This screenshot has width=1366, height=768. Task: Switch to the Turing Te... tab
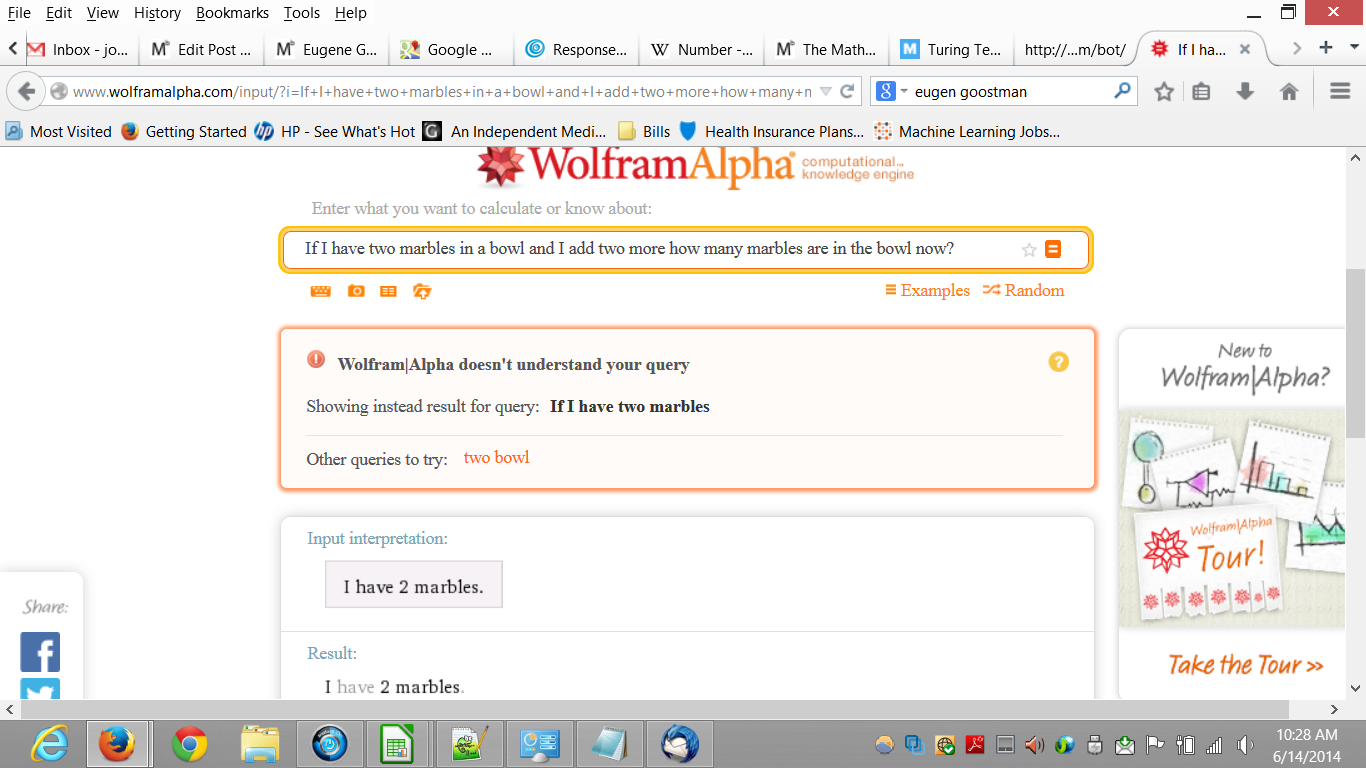click(x=950, y=49)
